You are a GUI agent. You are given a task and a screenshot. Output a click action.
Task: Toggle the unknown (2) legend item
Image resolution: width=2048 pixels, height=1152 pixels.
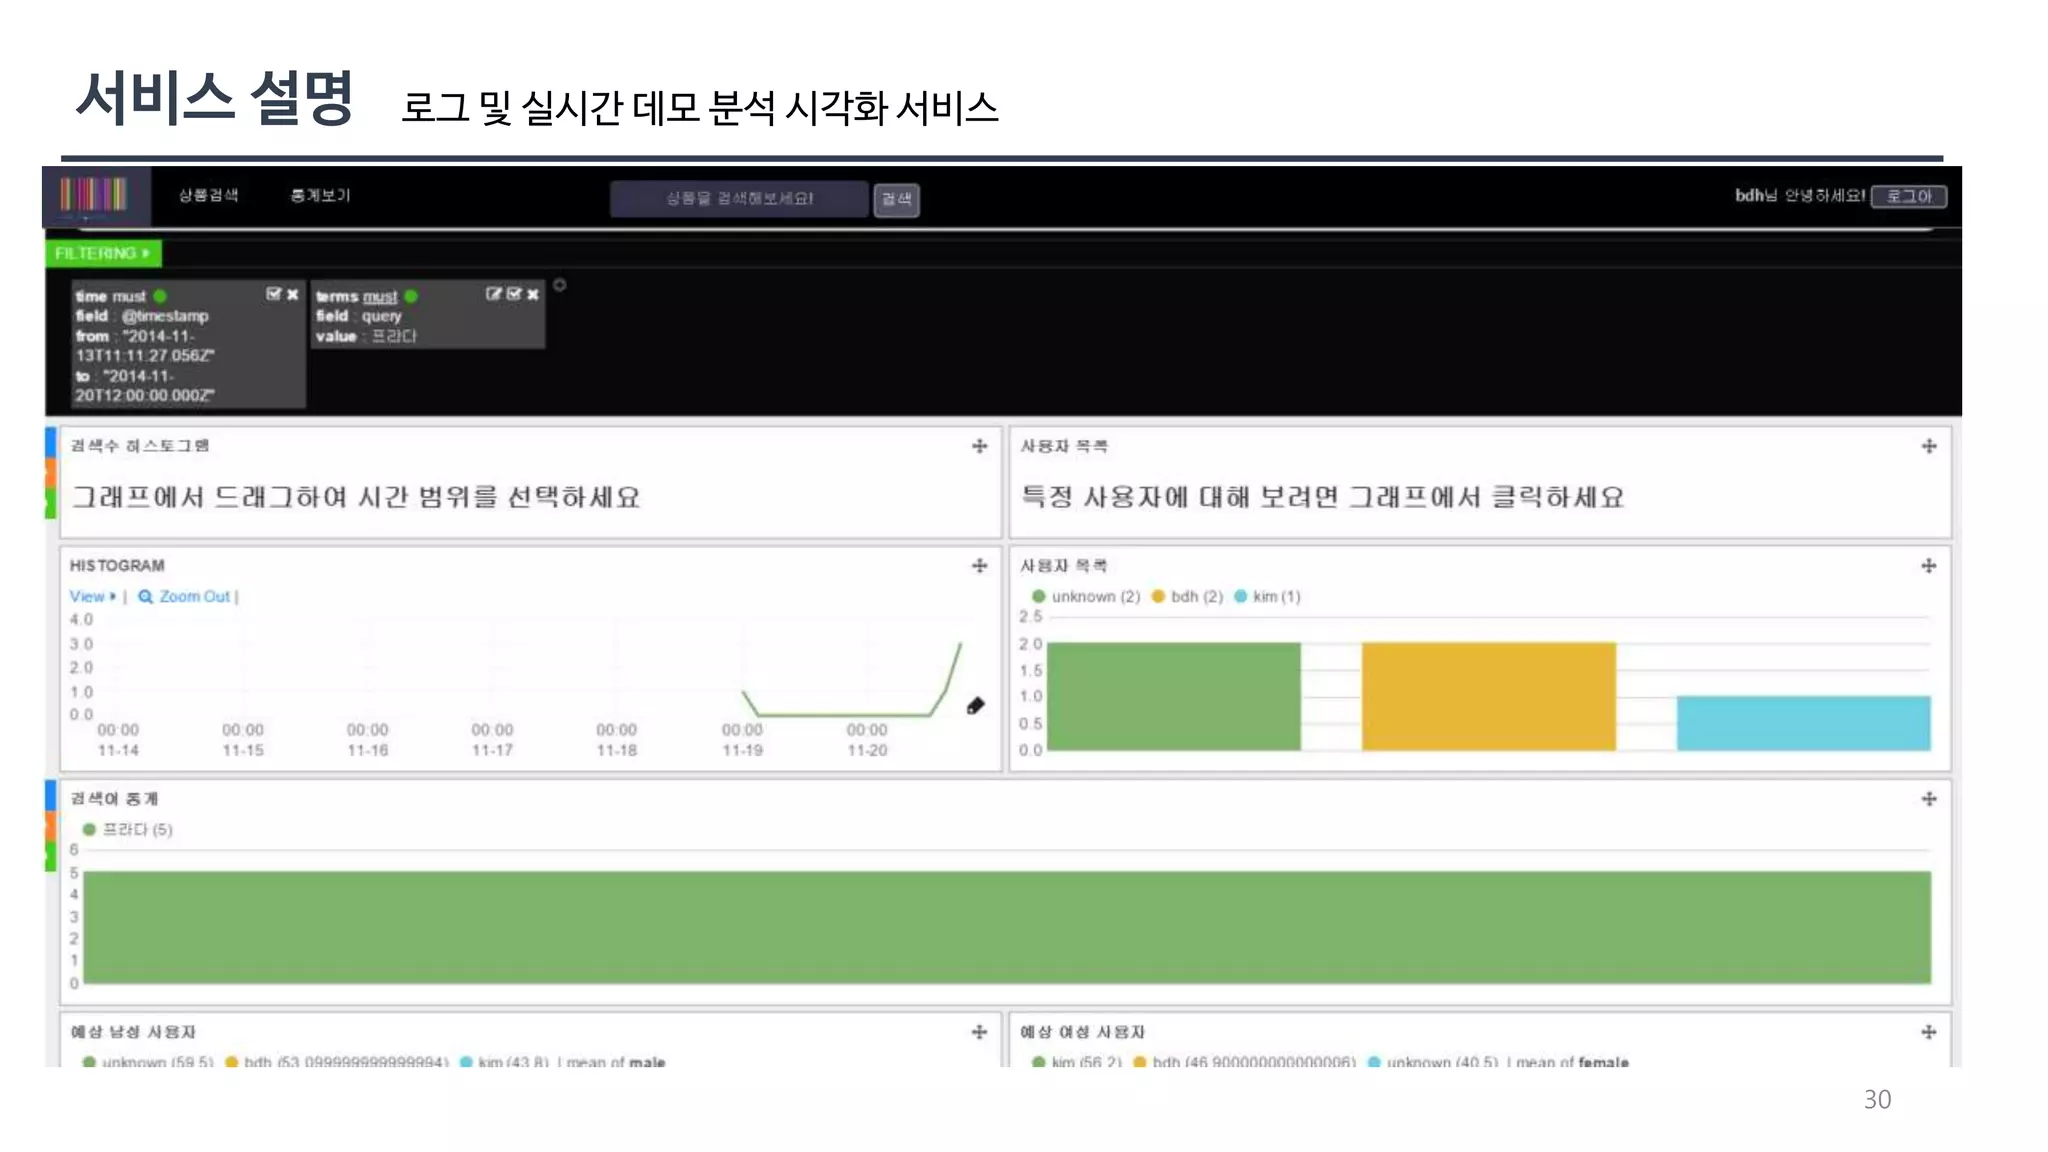pos(1086,596)
